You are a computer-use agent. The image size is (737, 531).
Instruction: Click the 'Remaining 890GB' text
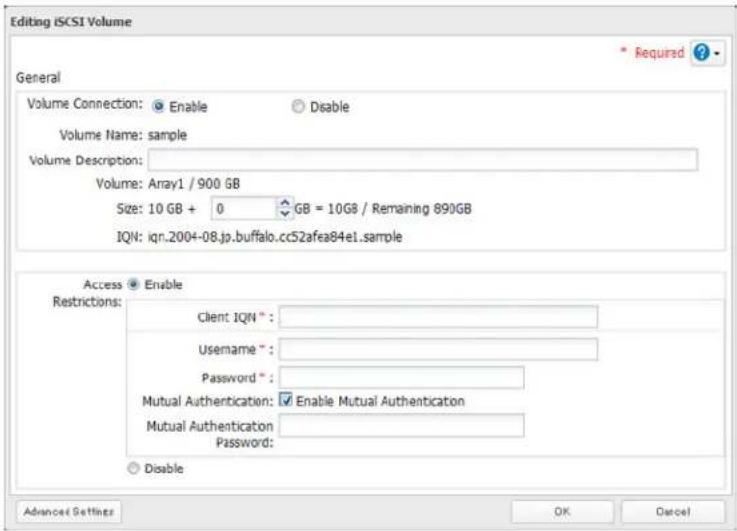coord(422,209)
